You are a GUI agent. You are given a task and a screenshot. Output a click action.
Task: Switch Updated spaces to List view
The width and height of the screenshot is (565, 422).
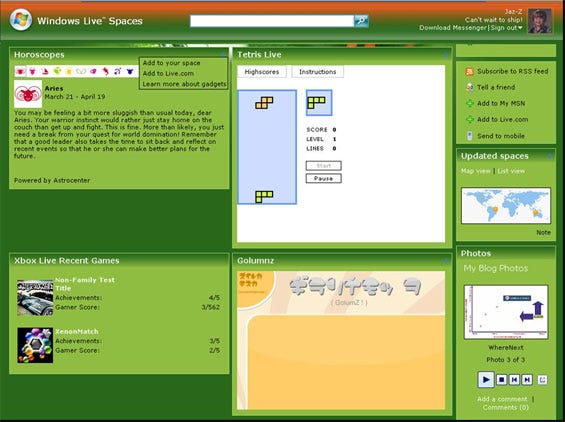pyautogui.click(x=511, y=171)
